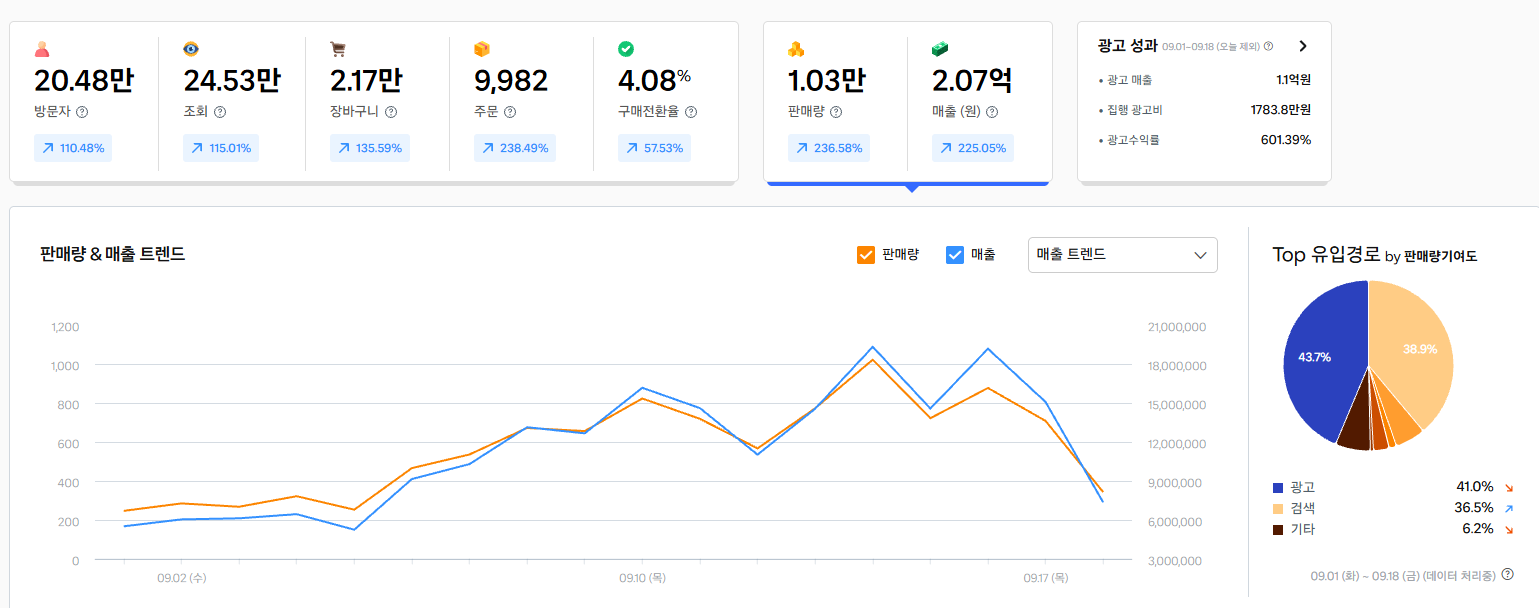Click the 기타 dark brown legend swatch

(1277, 530)
